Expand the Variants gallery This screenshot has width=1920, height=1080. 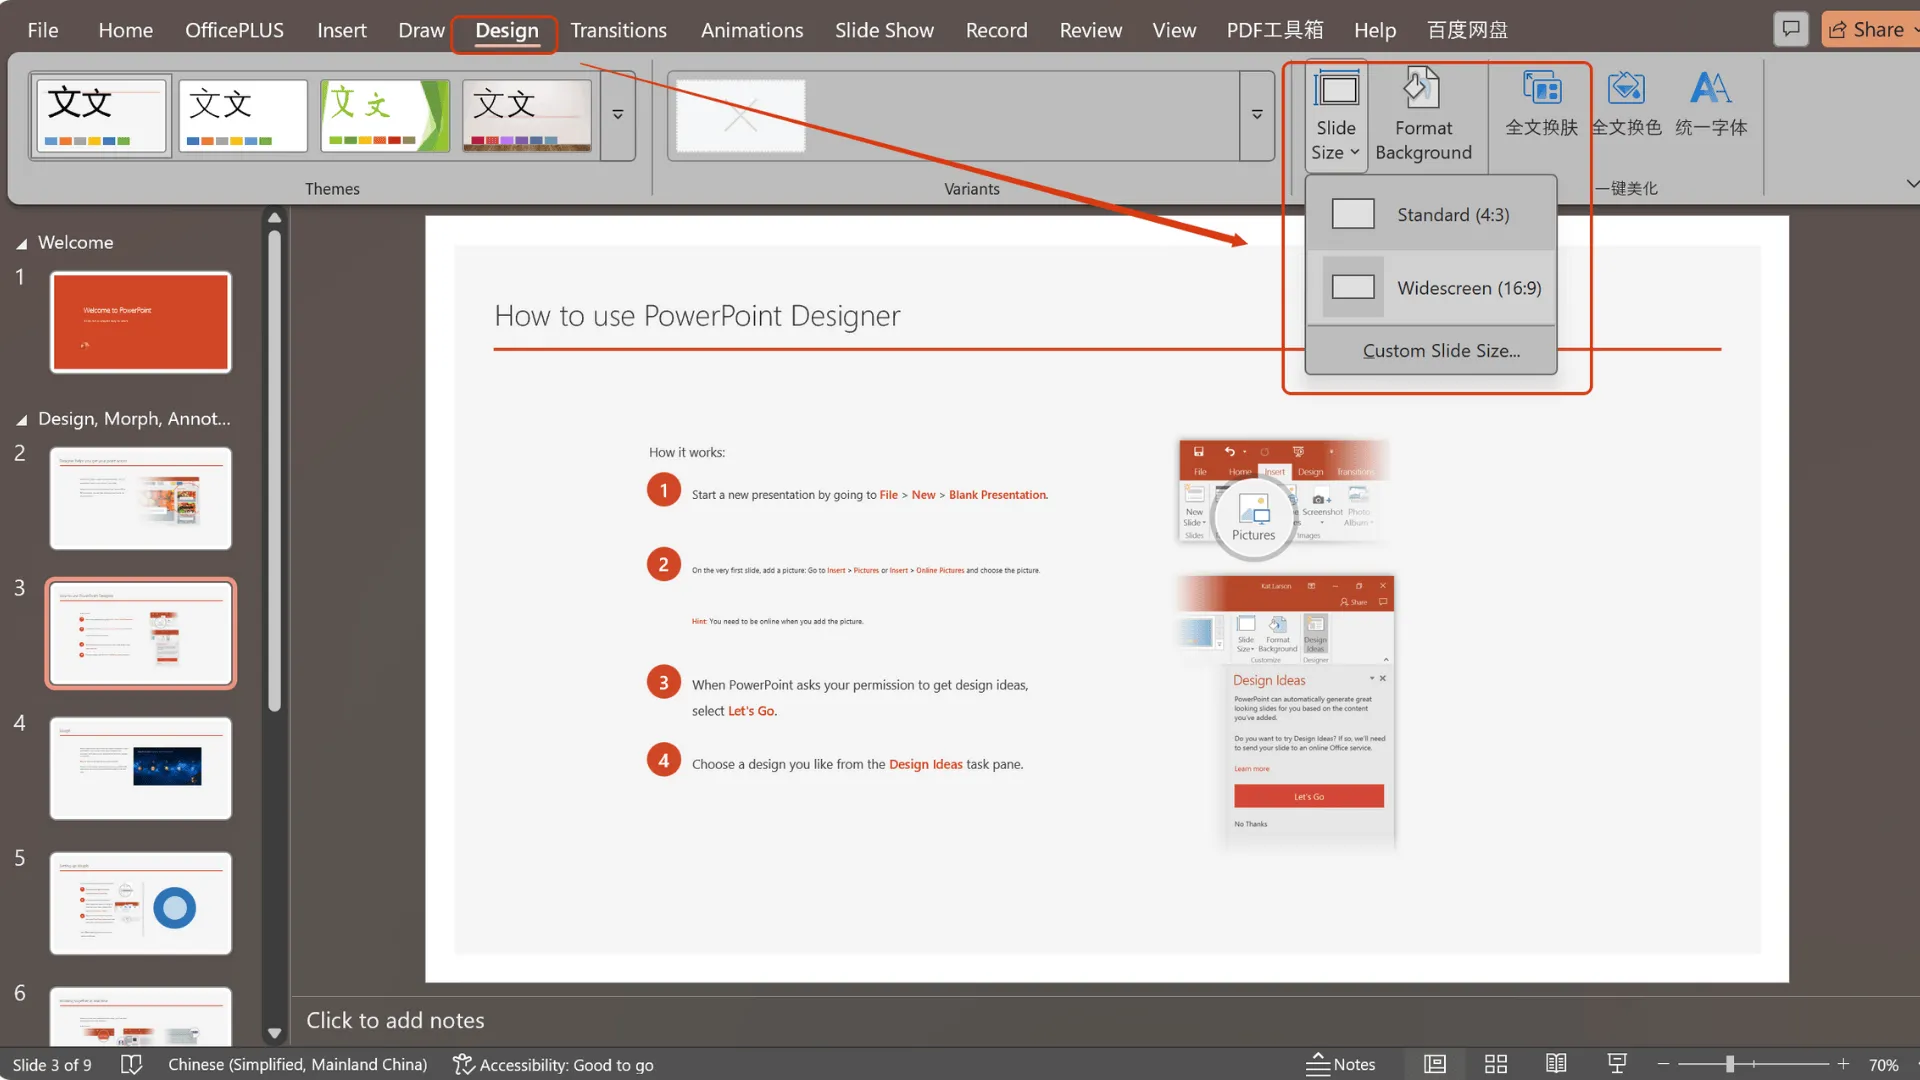(1257, 115)
